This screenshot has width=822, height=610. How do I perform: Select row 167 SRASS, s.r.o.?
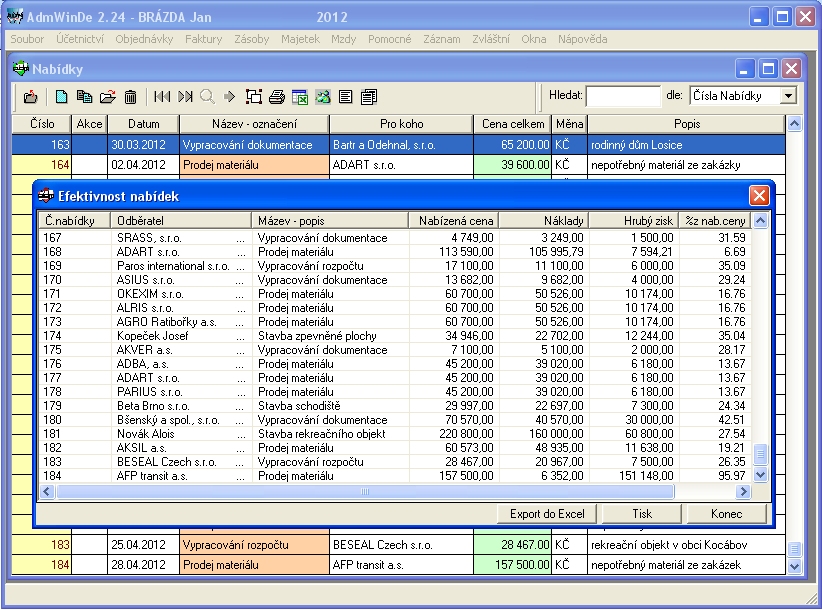point(395,238)
